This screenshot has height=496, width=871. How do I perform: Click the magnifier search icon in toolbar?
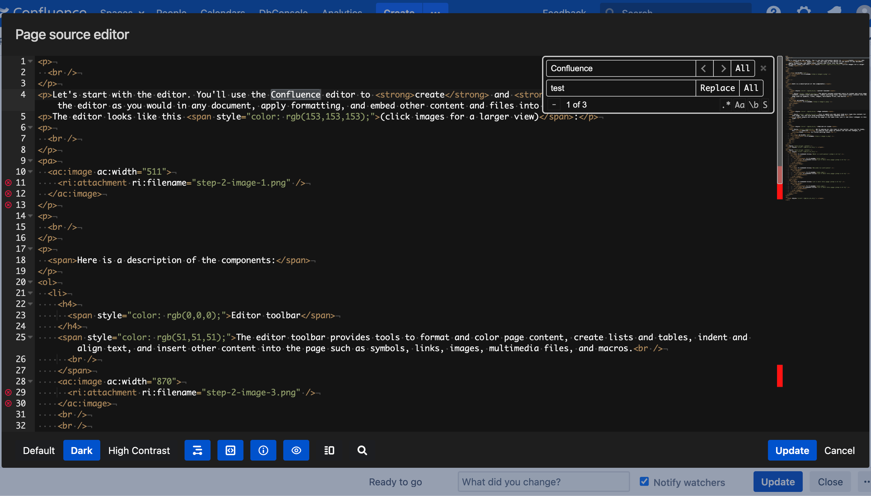pyautogui.click(x=362, y=451)
